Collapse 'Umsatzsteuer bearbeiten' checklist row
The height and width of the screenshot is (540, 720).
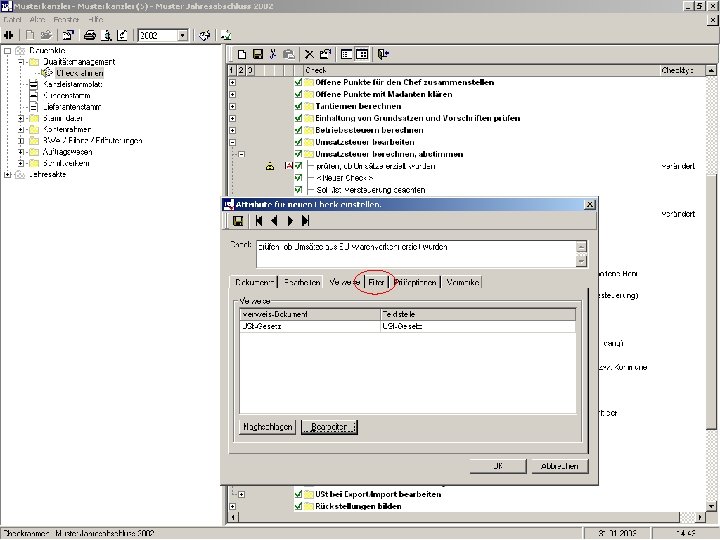[x=233, y=142]
